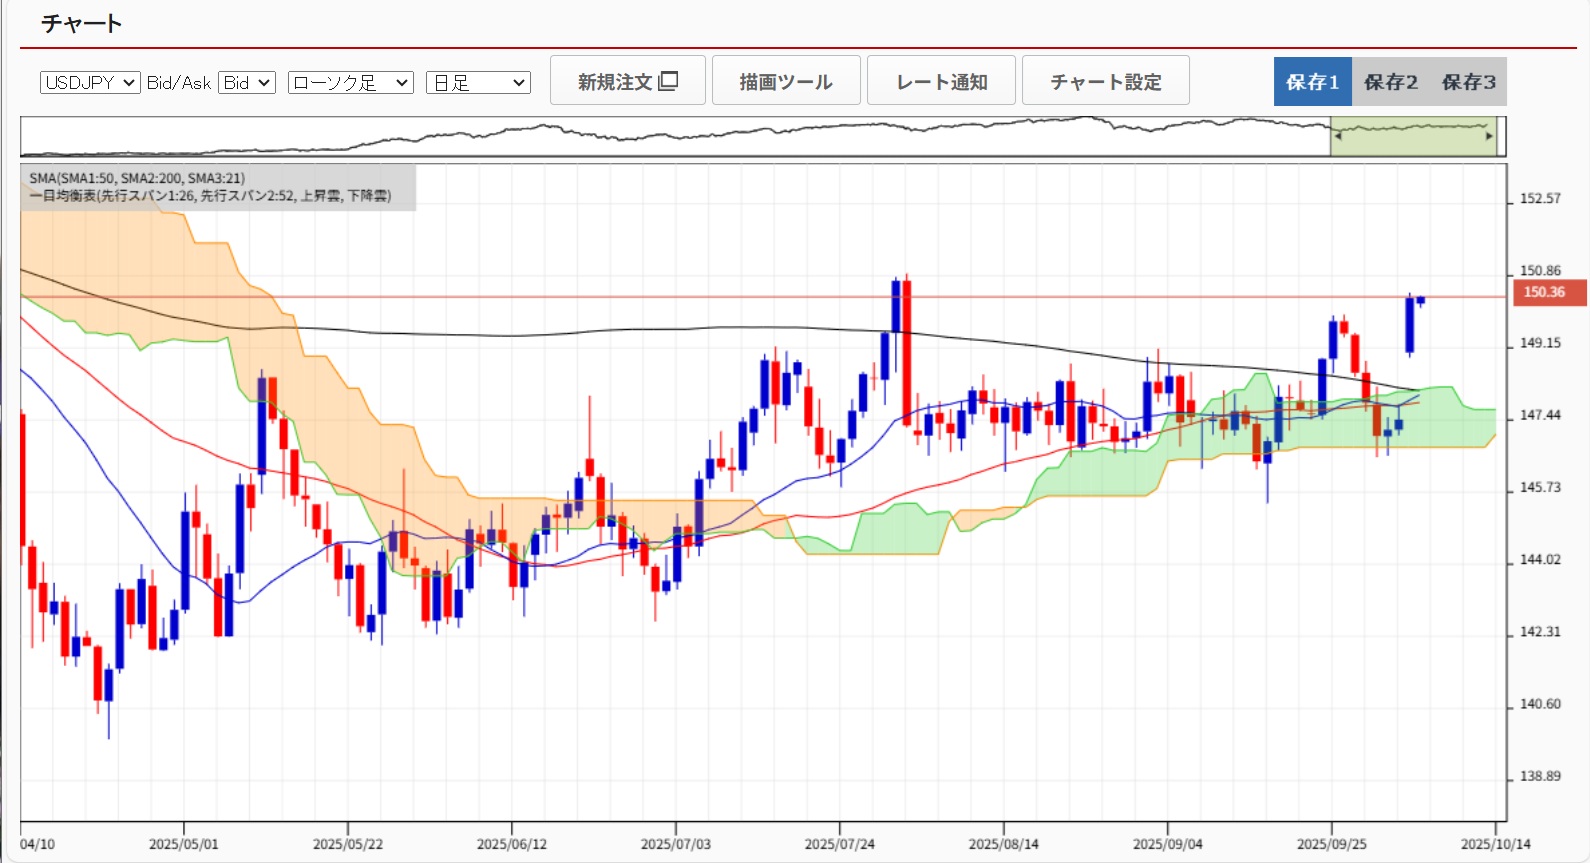Open the 描画ツール drawing tools

[x=785, y=81]
